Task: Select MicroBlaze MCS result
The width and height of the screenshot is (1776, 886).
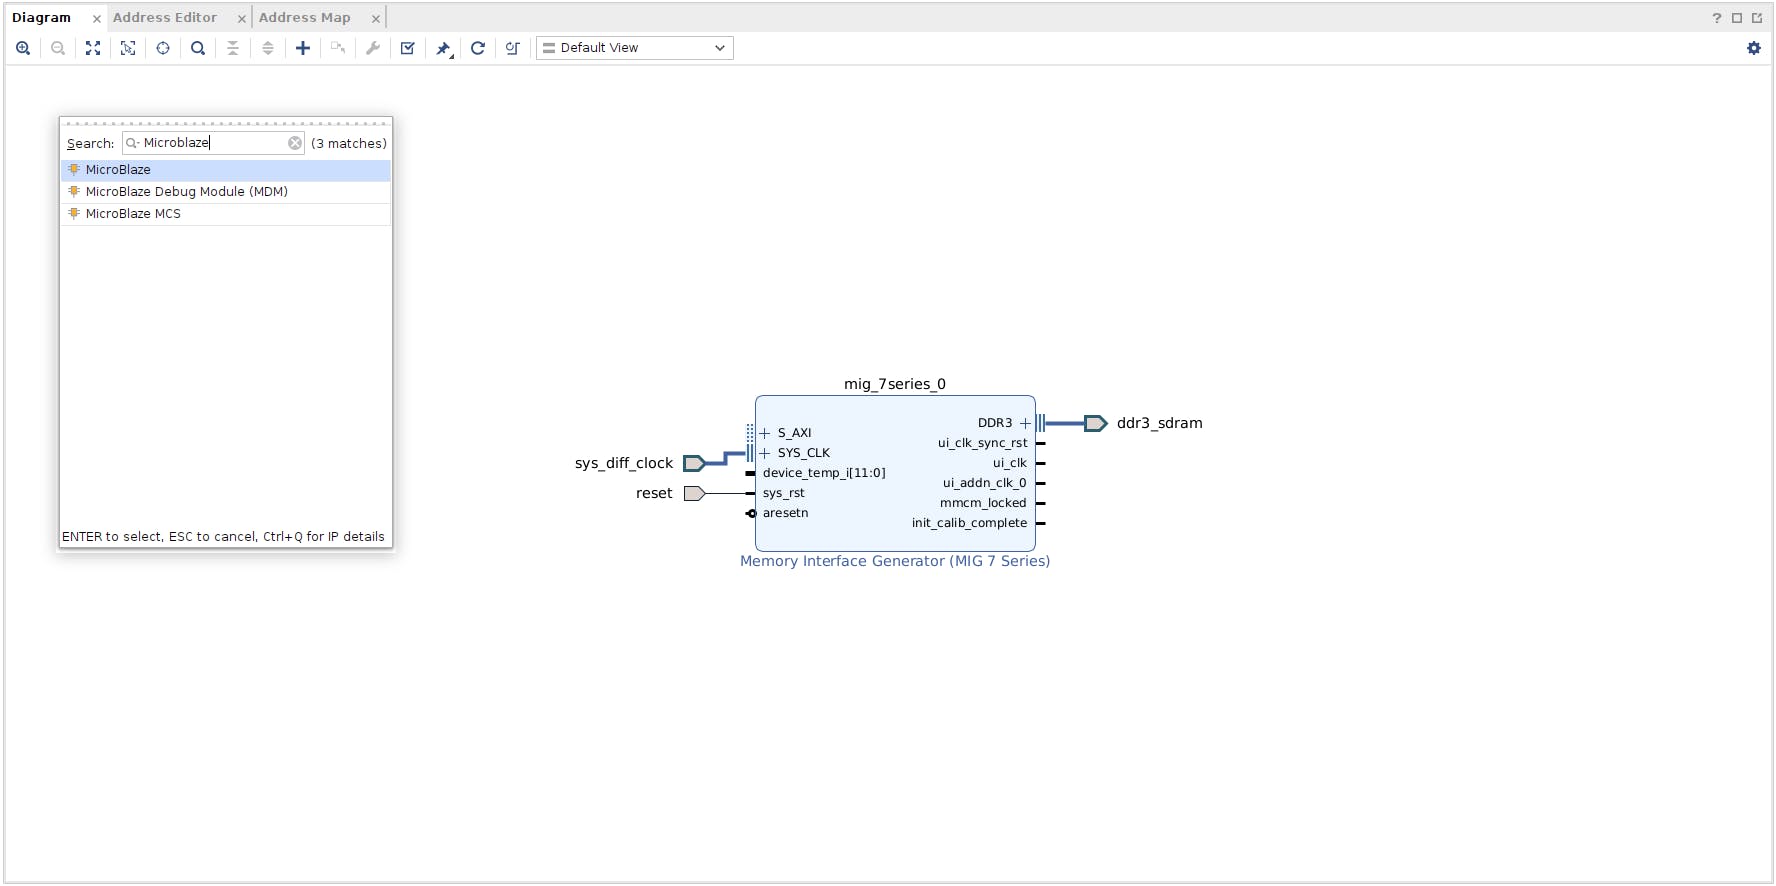Action: [226, 214]
